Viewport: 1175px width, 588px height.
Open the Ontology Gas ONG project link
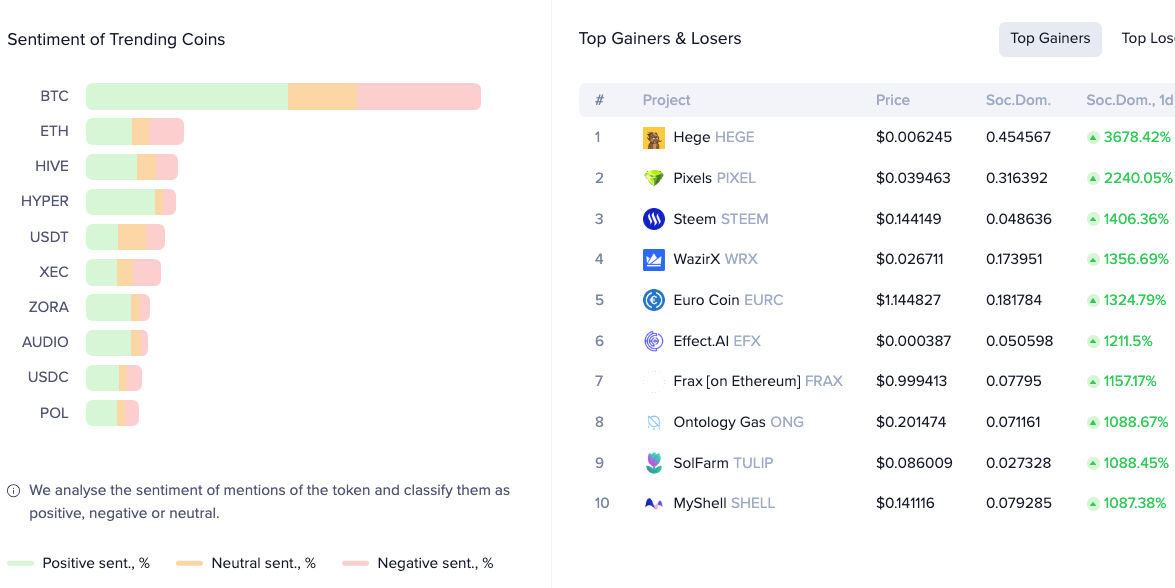[739, 422]
